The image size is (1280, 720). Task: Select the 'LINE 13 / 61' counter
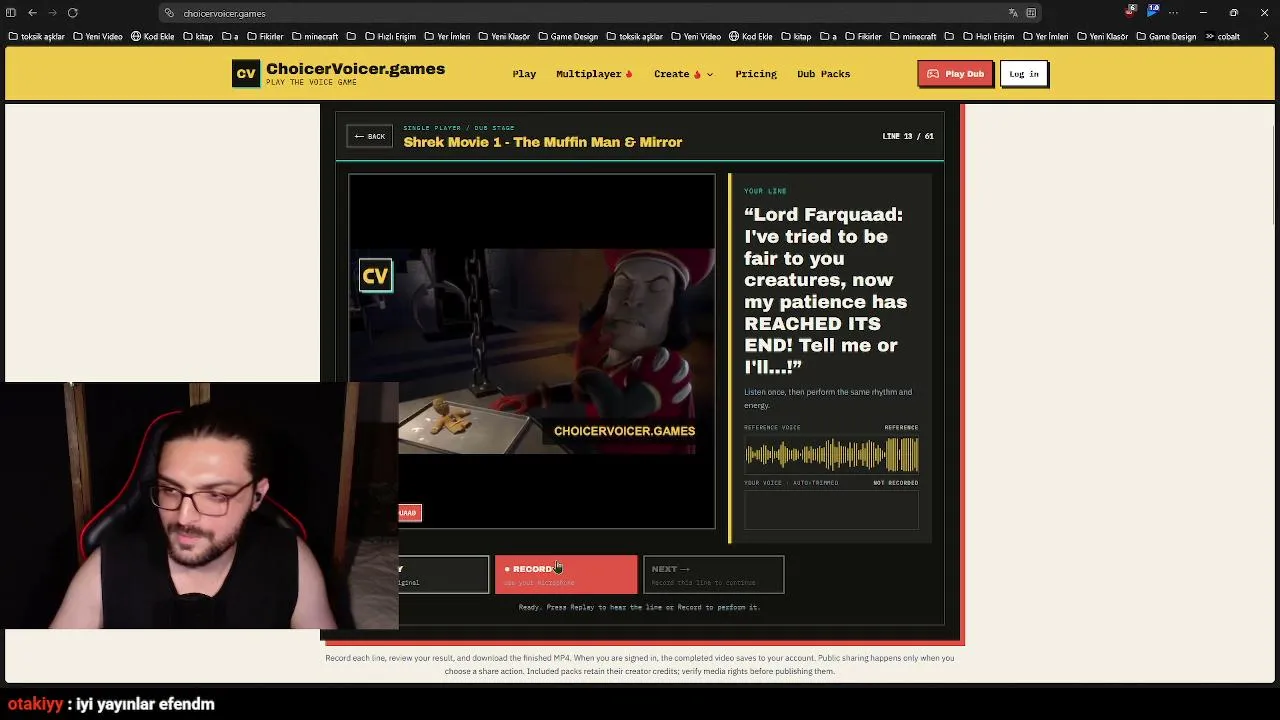click(908, 136)
